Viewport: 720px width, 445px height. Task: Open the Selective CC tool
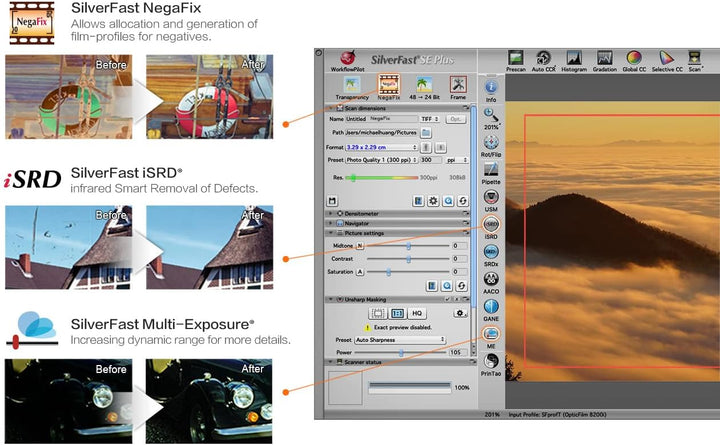click(x=666, y=60)
